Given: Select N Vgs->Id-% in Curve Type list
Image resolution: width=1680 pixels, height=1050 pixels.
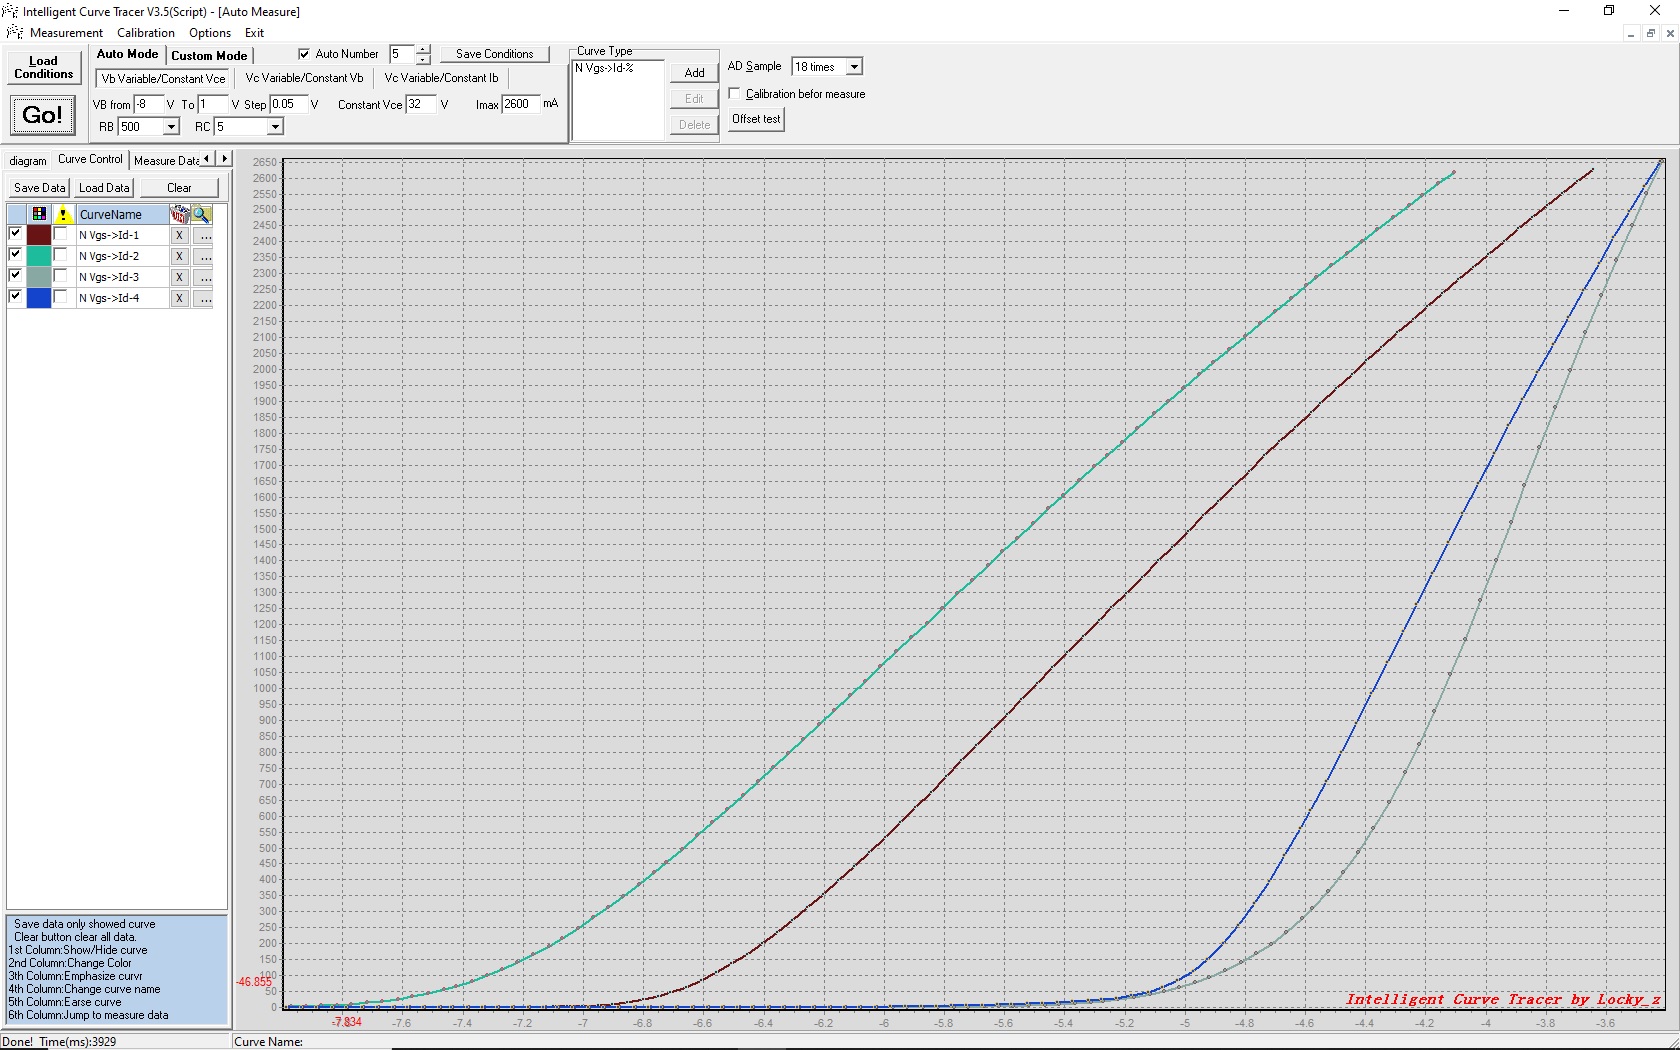Looking at the screenshot, I should [604, 68].
